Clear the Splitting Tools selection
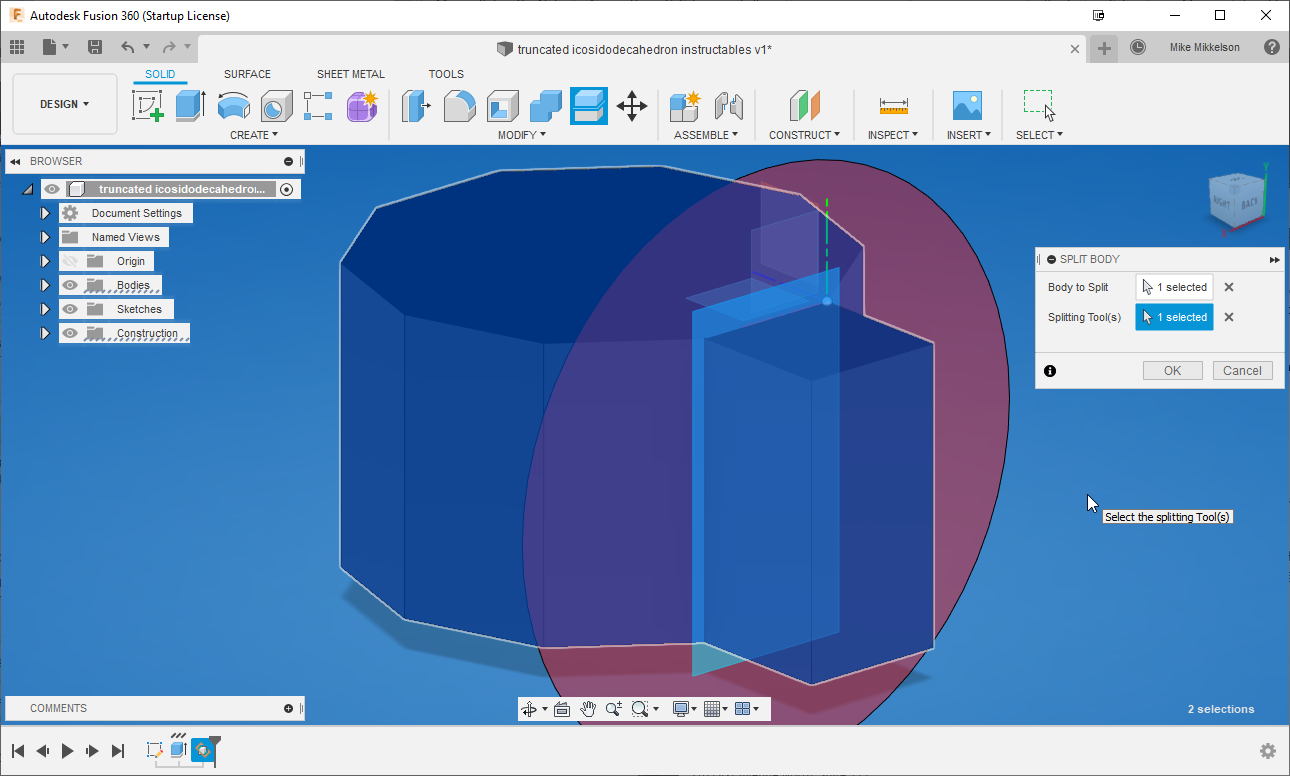The width and height of the screenshot is (1290, 776). [1228, 317]
